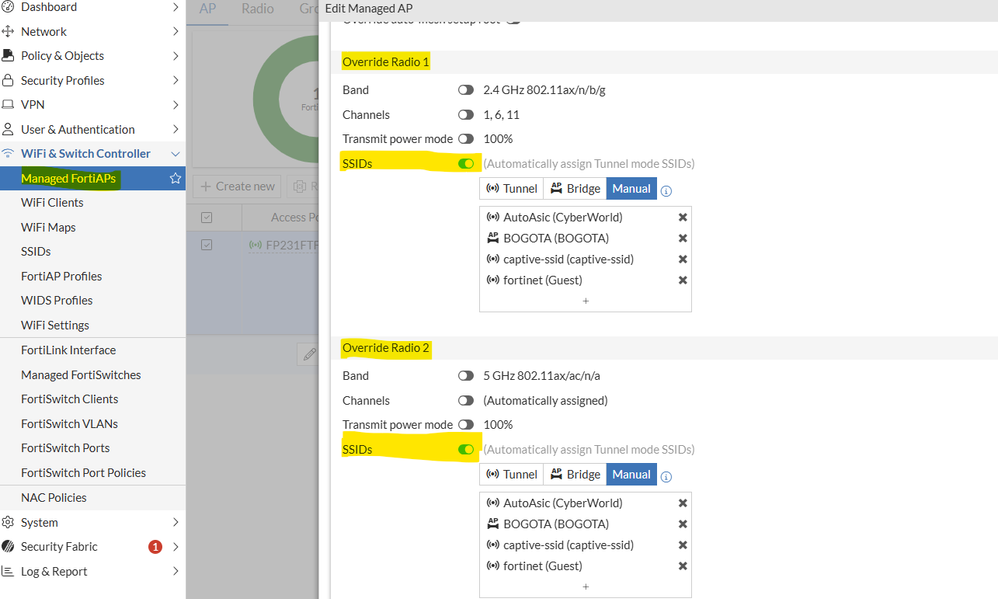Remove captive-ssid from Radio 1 list
Image resolution: width=998 pixels, height=599 pixels.
683,259
